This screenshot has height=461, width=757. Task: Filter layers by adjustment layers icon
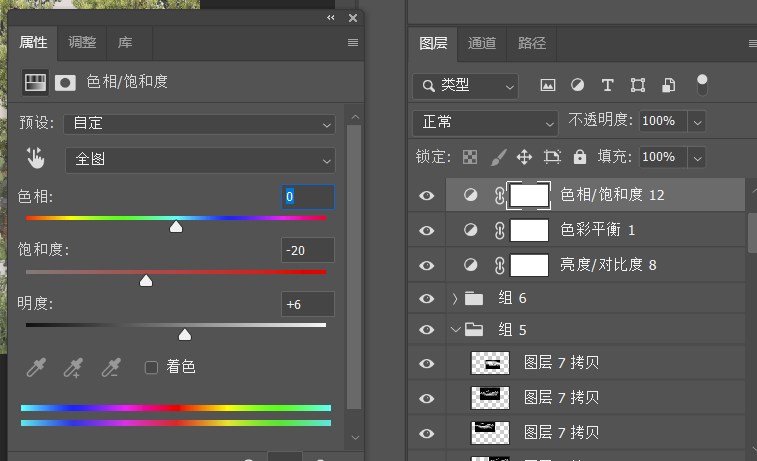pos(577,85)
